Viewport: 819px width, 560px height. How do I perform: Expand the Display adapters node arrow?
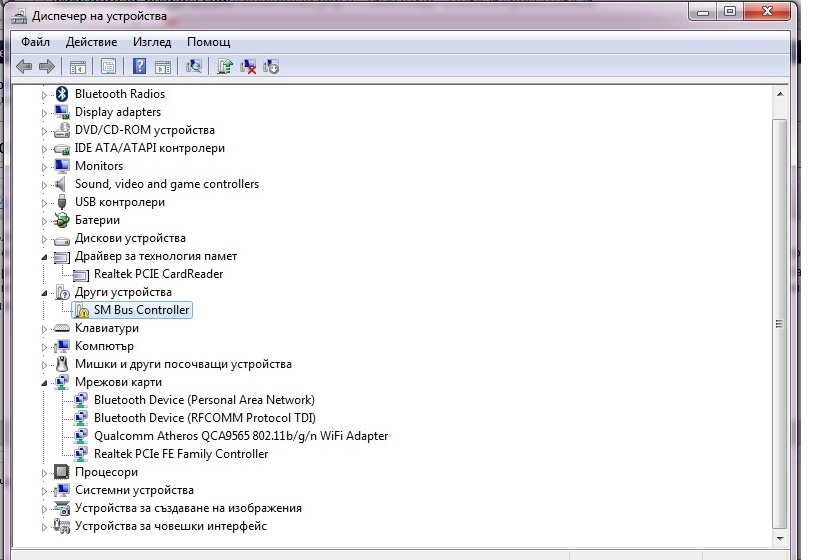[x=44, y=112]
